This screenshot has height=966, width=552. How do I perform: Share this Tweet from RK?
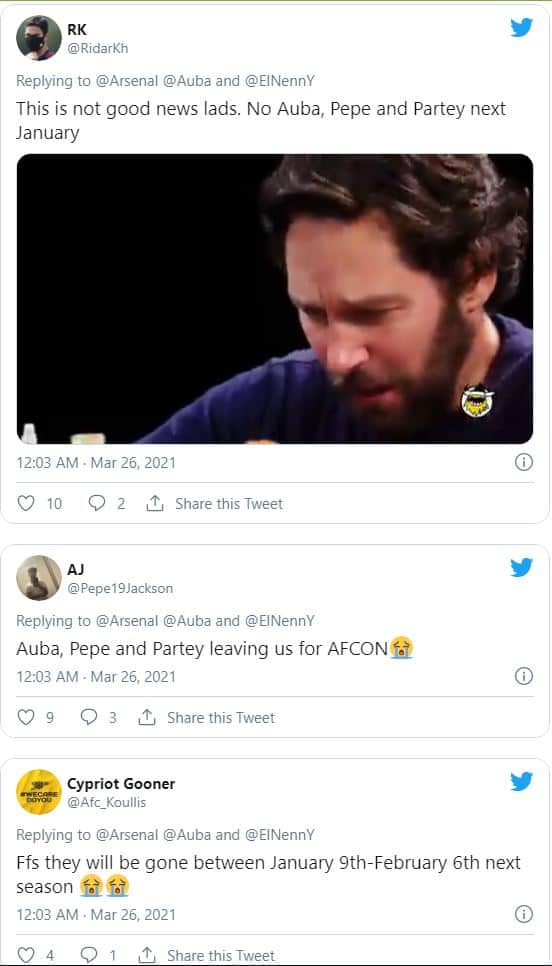(214, 503)
